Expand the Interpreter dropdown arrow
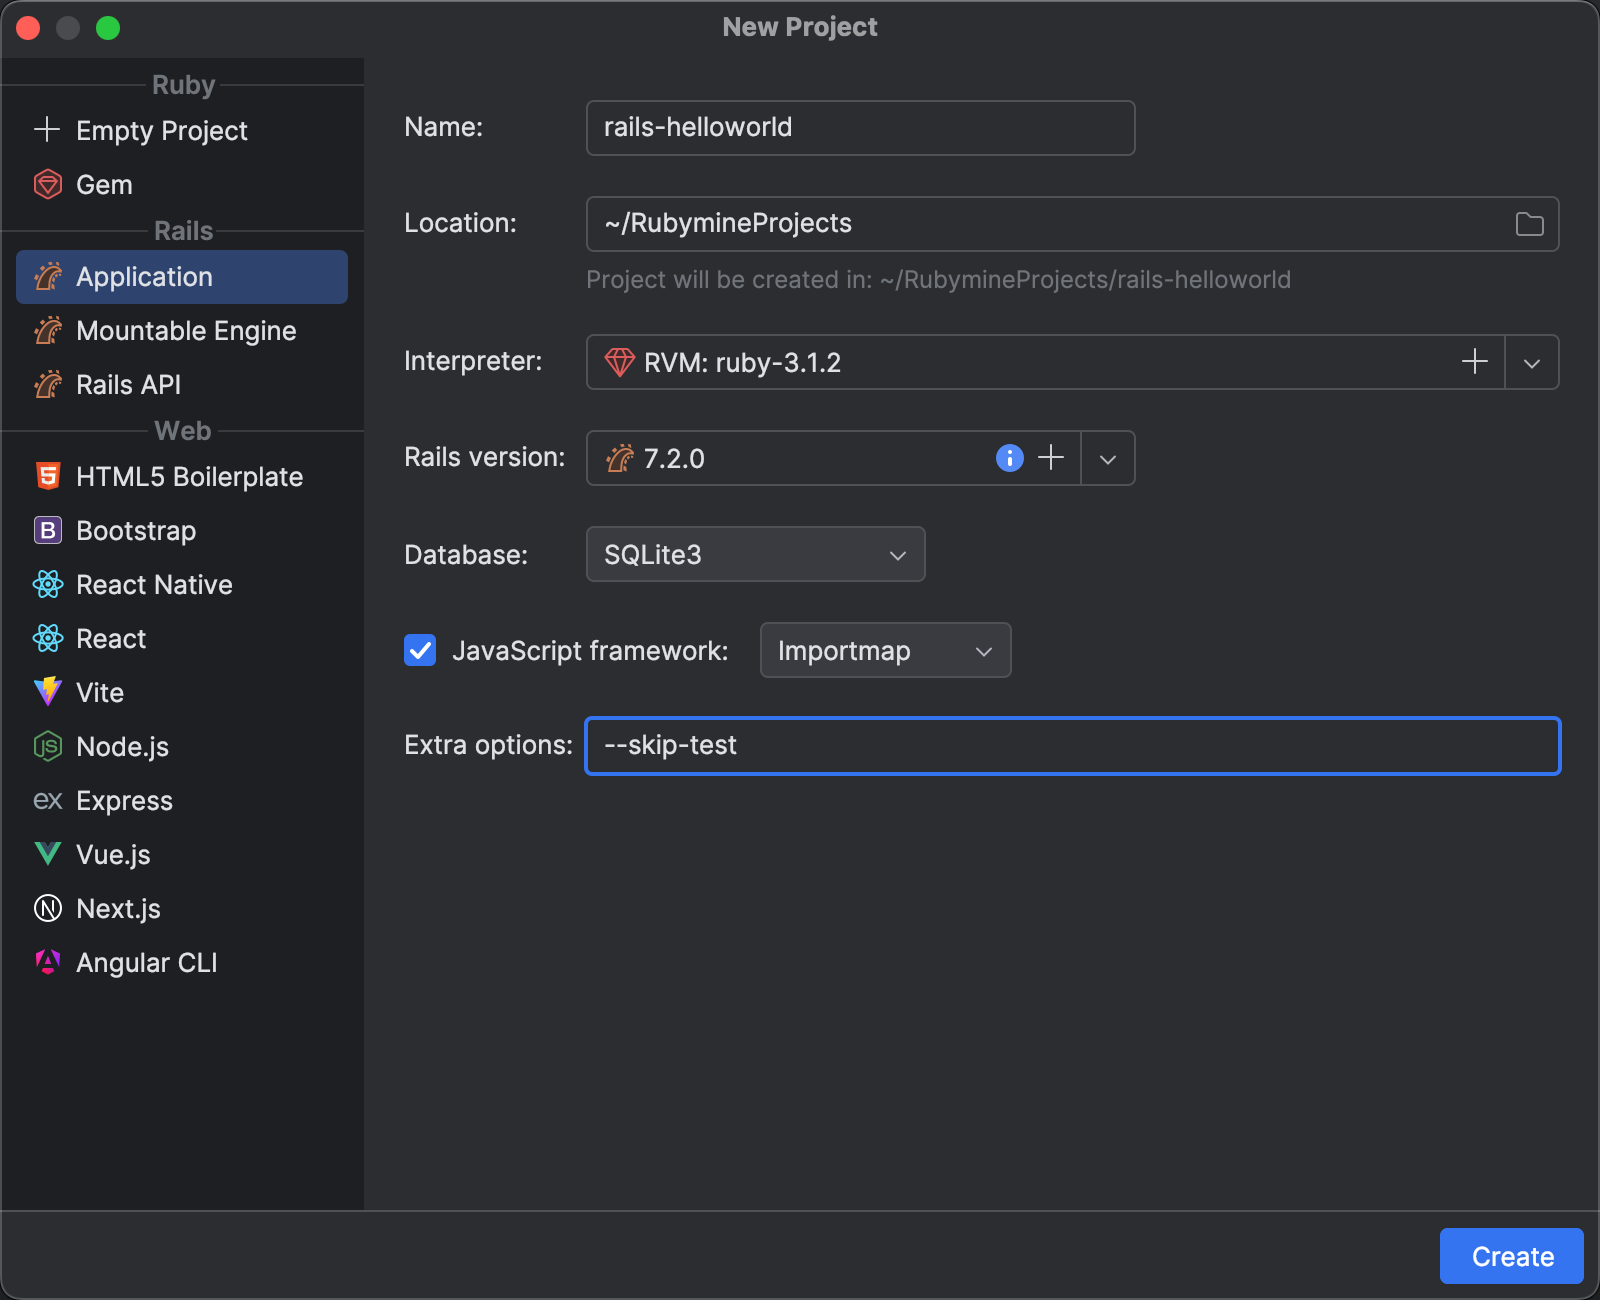 pyautogui.click(x=1531, y=362)
